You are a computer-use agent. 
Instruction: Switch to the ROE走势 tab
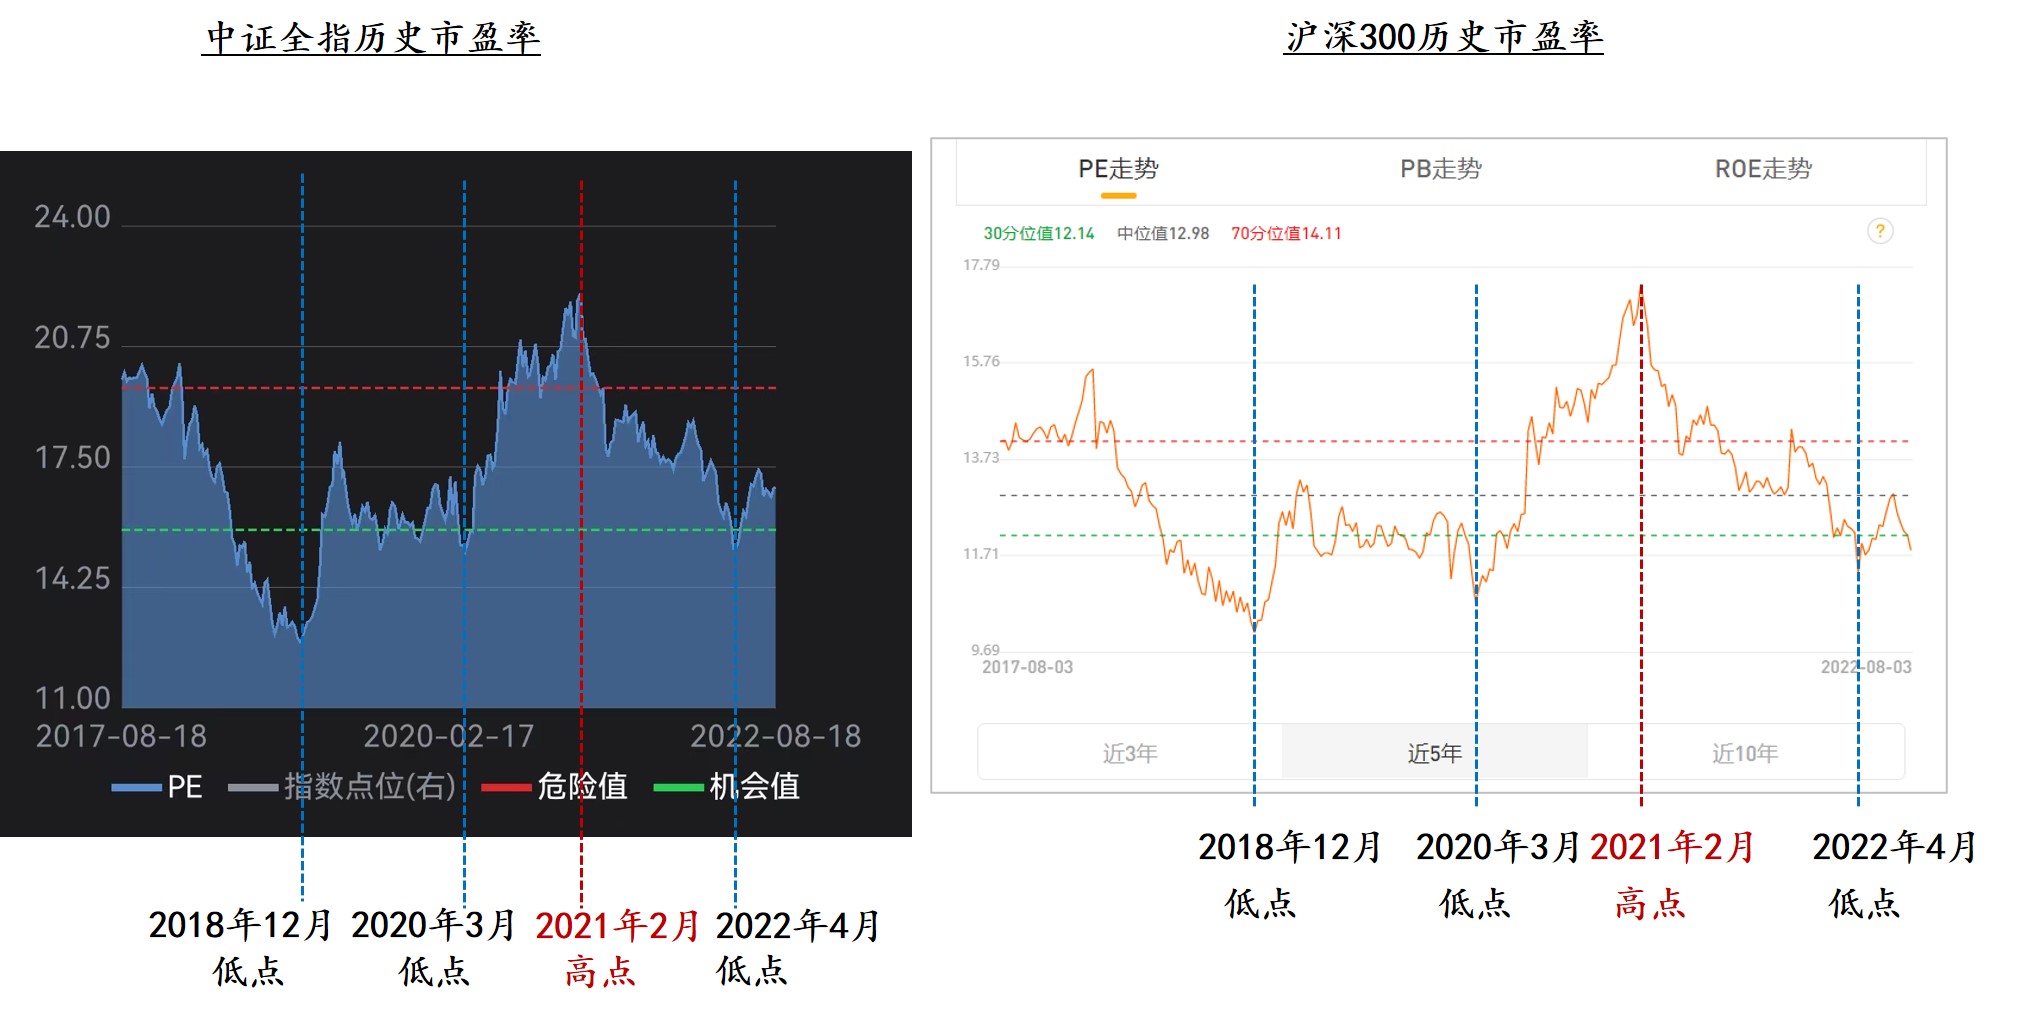click(1763, 169)
